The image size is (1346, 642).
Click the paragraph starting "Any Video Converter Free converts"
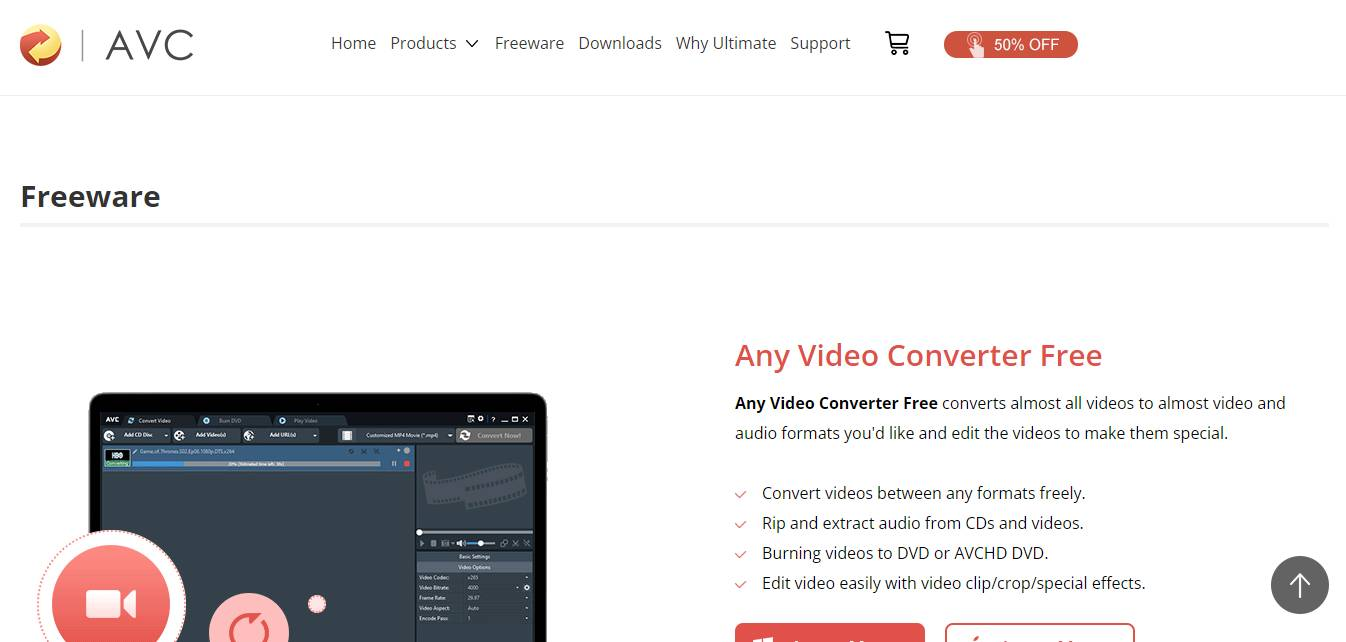[1010, 418]
